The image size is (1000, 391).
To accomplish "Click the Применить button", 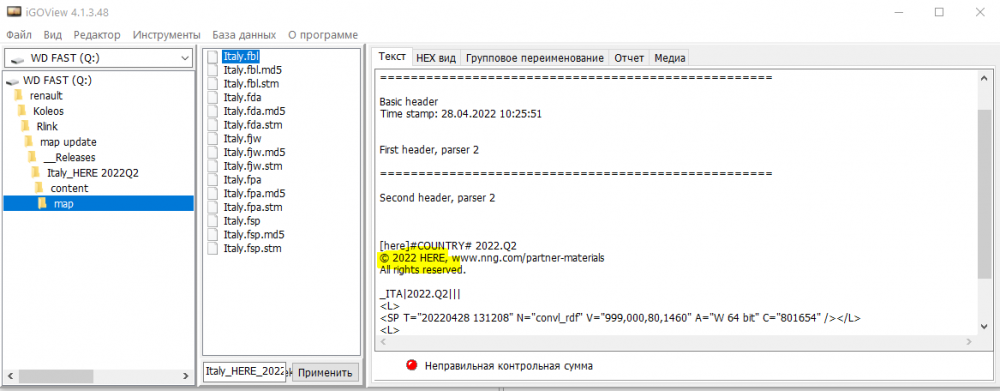I will pyautogui.click(x=325, y=373).
